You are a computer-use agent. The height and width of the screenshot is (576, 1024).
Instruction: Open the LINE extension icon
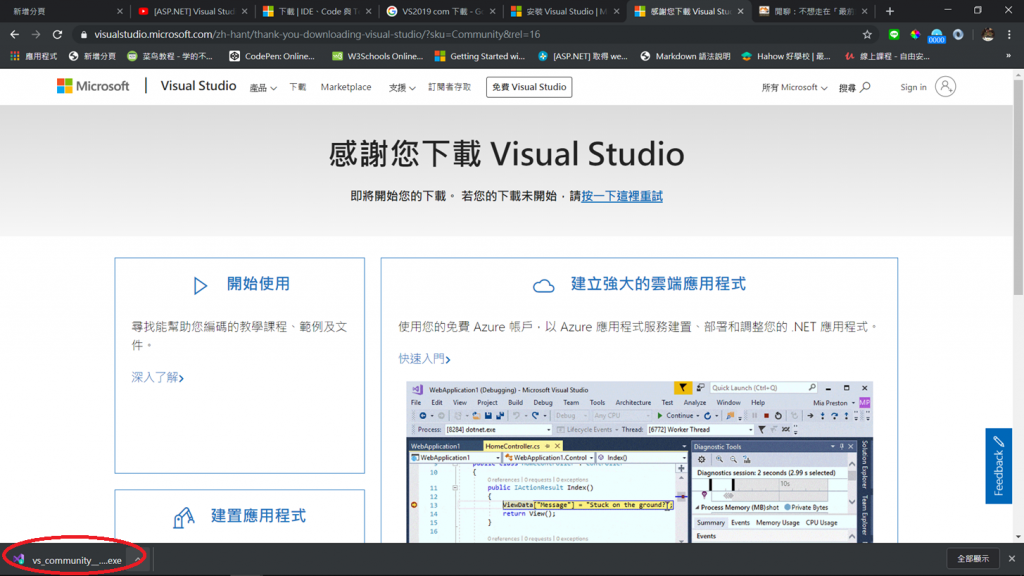tap(894, 35)
